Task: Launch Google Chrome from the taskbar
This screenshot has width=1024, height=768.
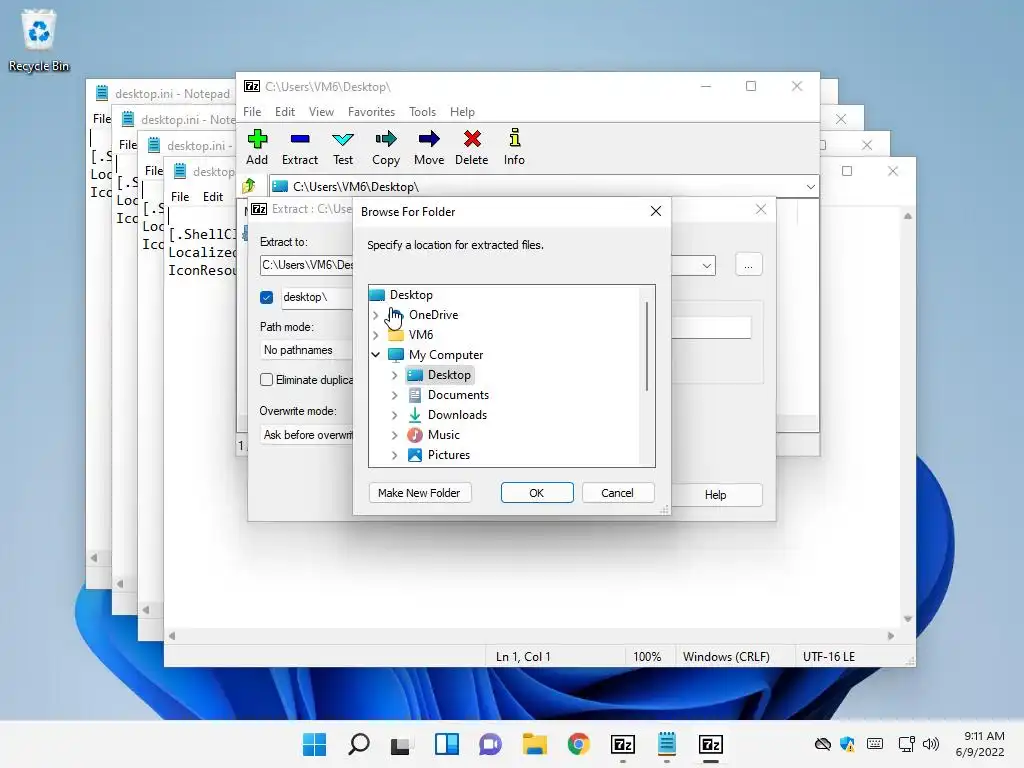Action: pos(579,744)
